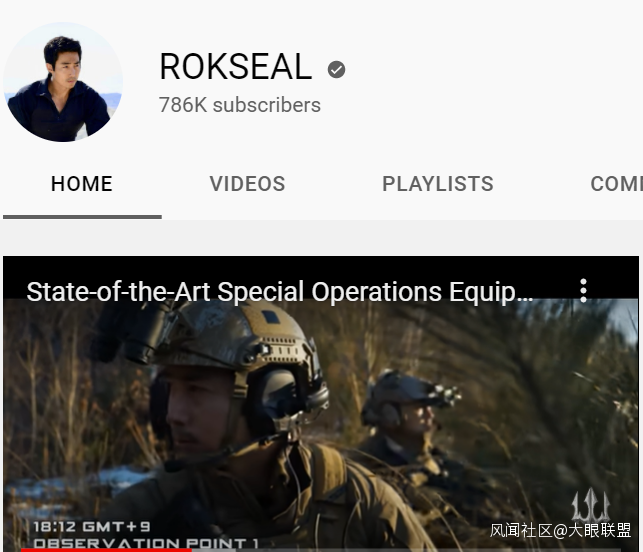Click the trident logo watermark in video

pyautogui.click(x=591, y=504)
